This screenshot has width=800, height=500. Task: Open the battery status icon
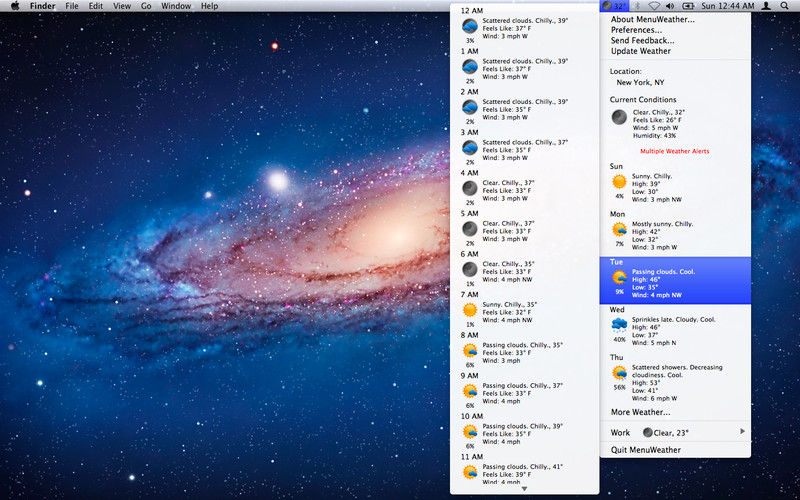pos(688,6)
